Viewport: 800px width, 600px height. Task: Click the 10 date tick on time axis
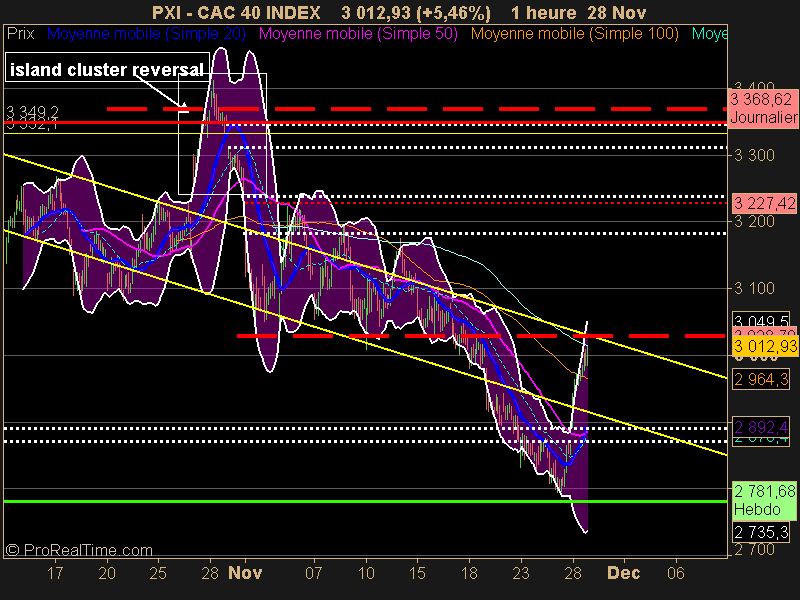point(366,573)
